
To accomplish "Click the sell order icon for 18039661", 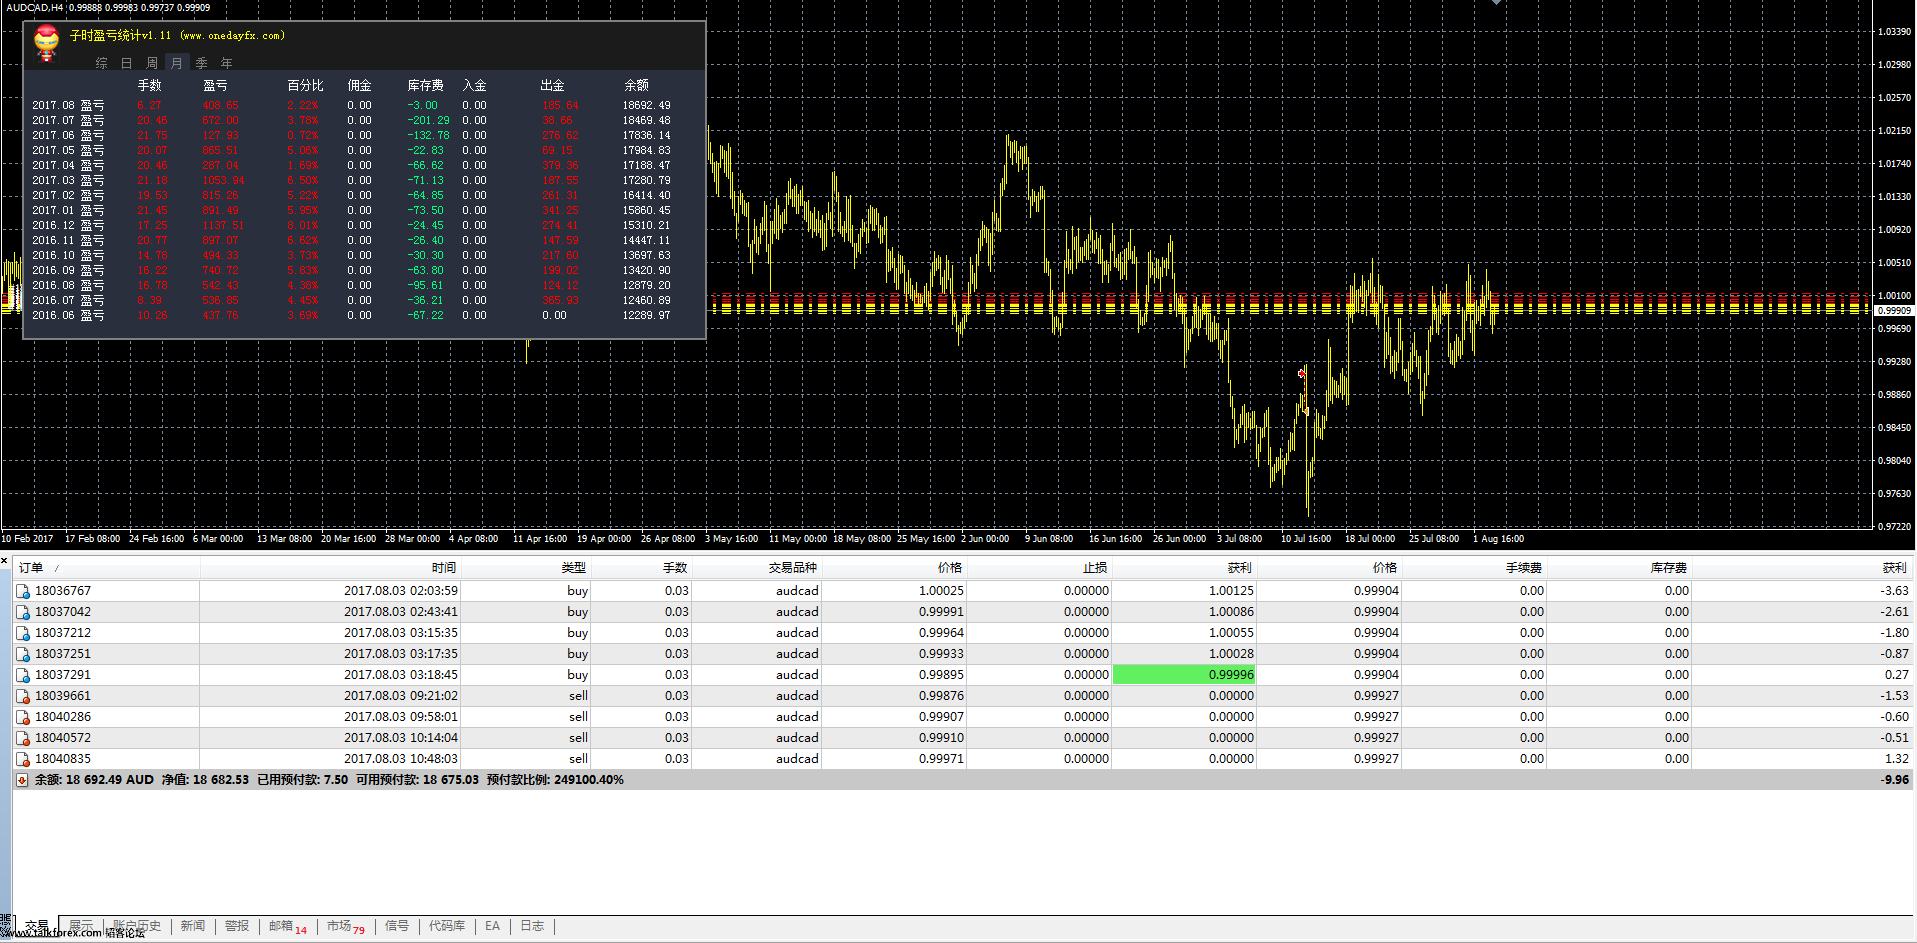I will (x=23, y=696).
